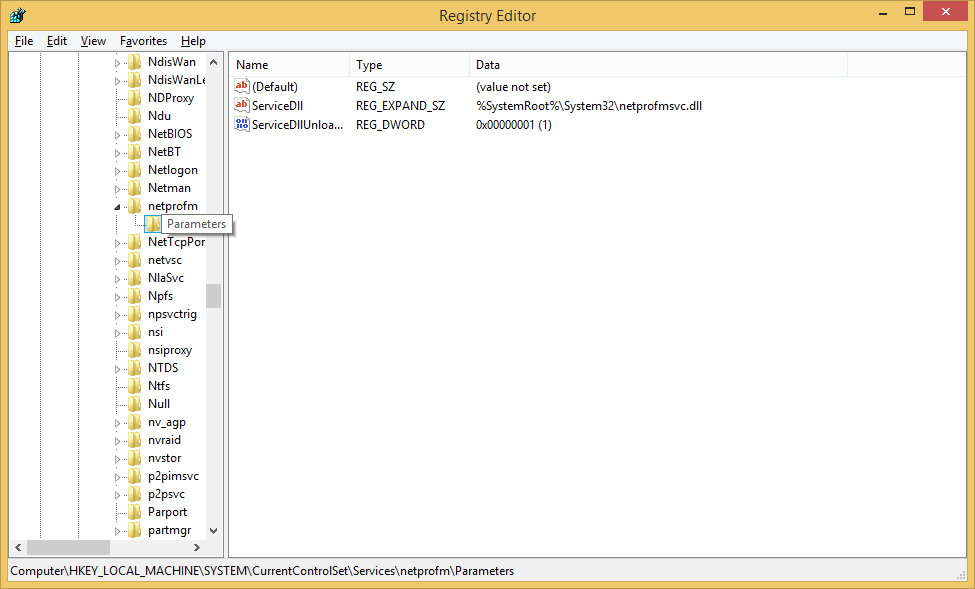The image size is (975, 589).
Task: Click the nsiproxy folder icon
Action: [x=134, y=350]
